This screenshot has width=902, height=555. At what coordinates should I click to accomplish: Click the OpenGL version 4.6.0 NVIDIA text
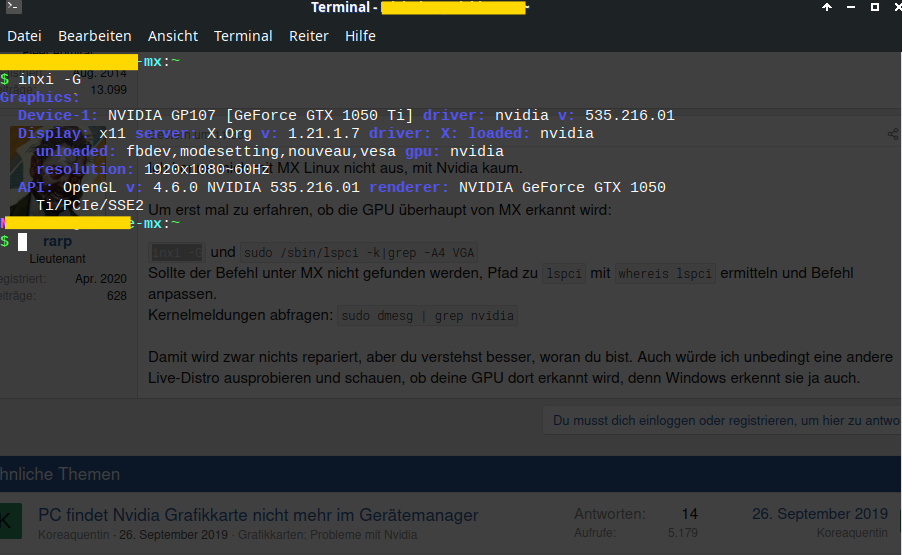pyautogui.click(x=256, y=187)
